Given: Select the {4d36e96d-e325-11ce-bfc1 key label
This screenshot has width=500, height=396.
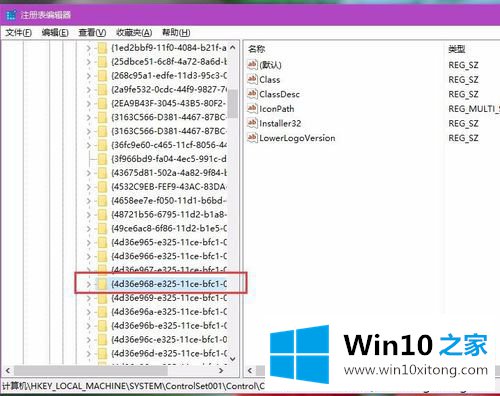Looking at the screenshot, I should [x=169, y=353].
